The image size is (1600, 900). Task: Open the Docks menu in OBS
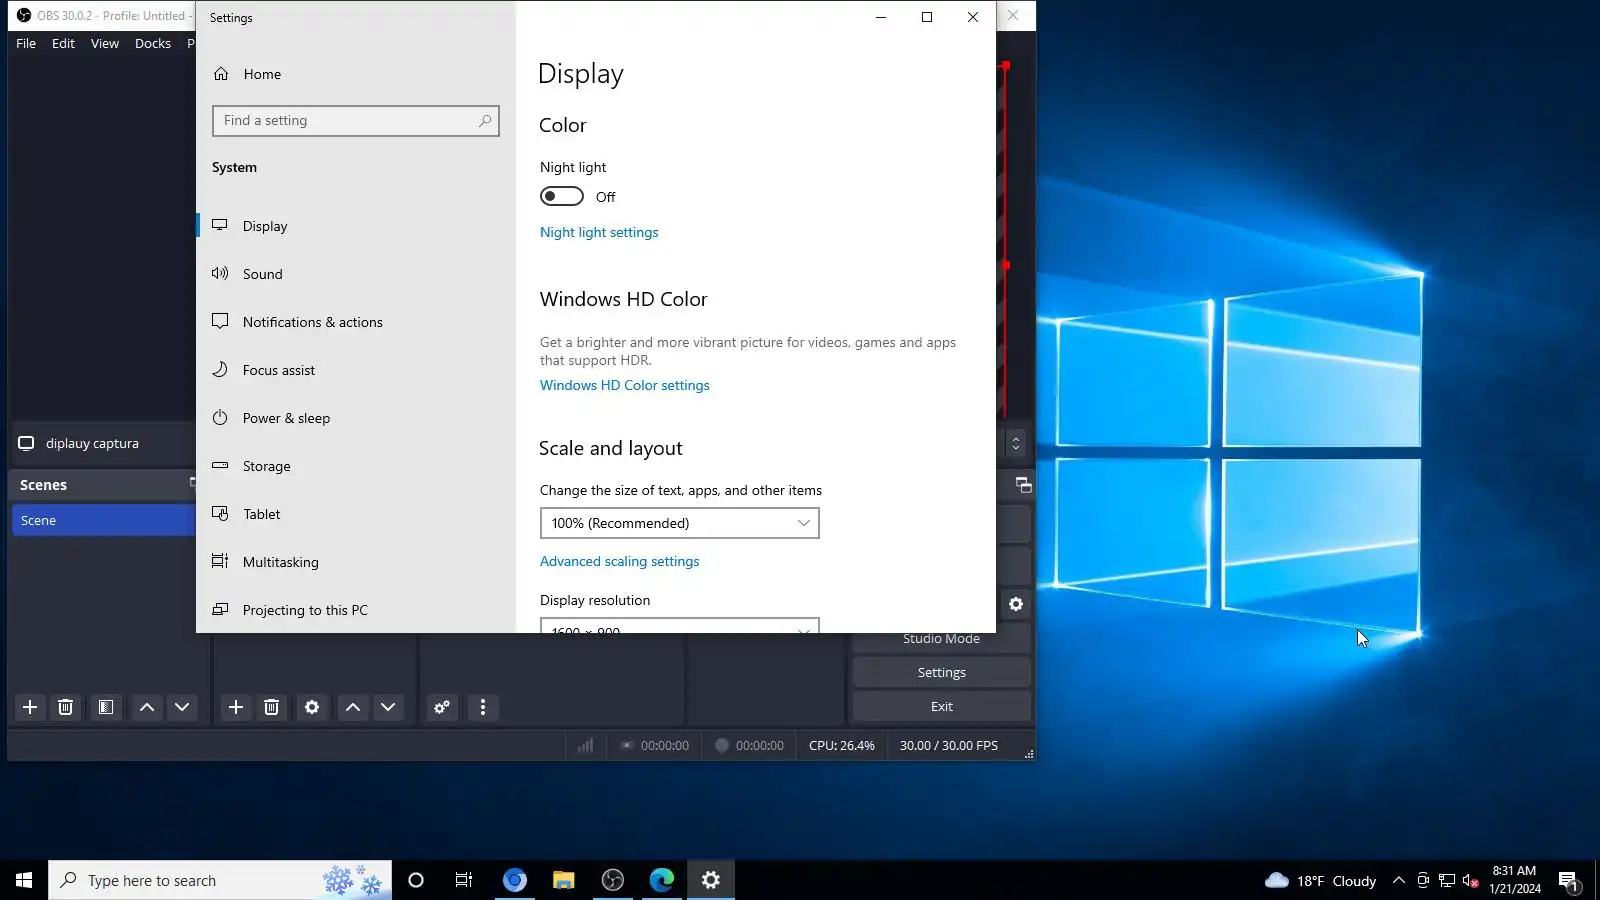(153, 44)
